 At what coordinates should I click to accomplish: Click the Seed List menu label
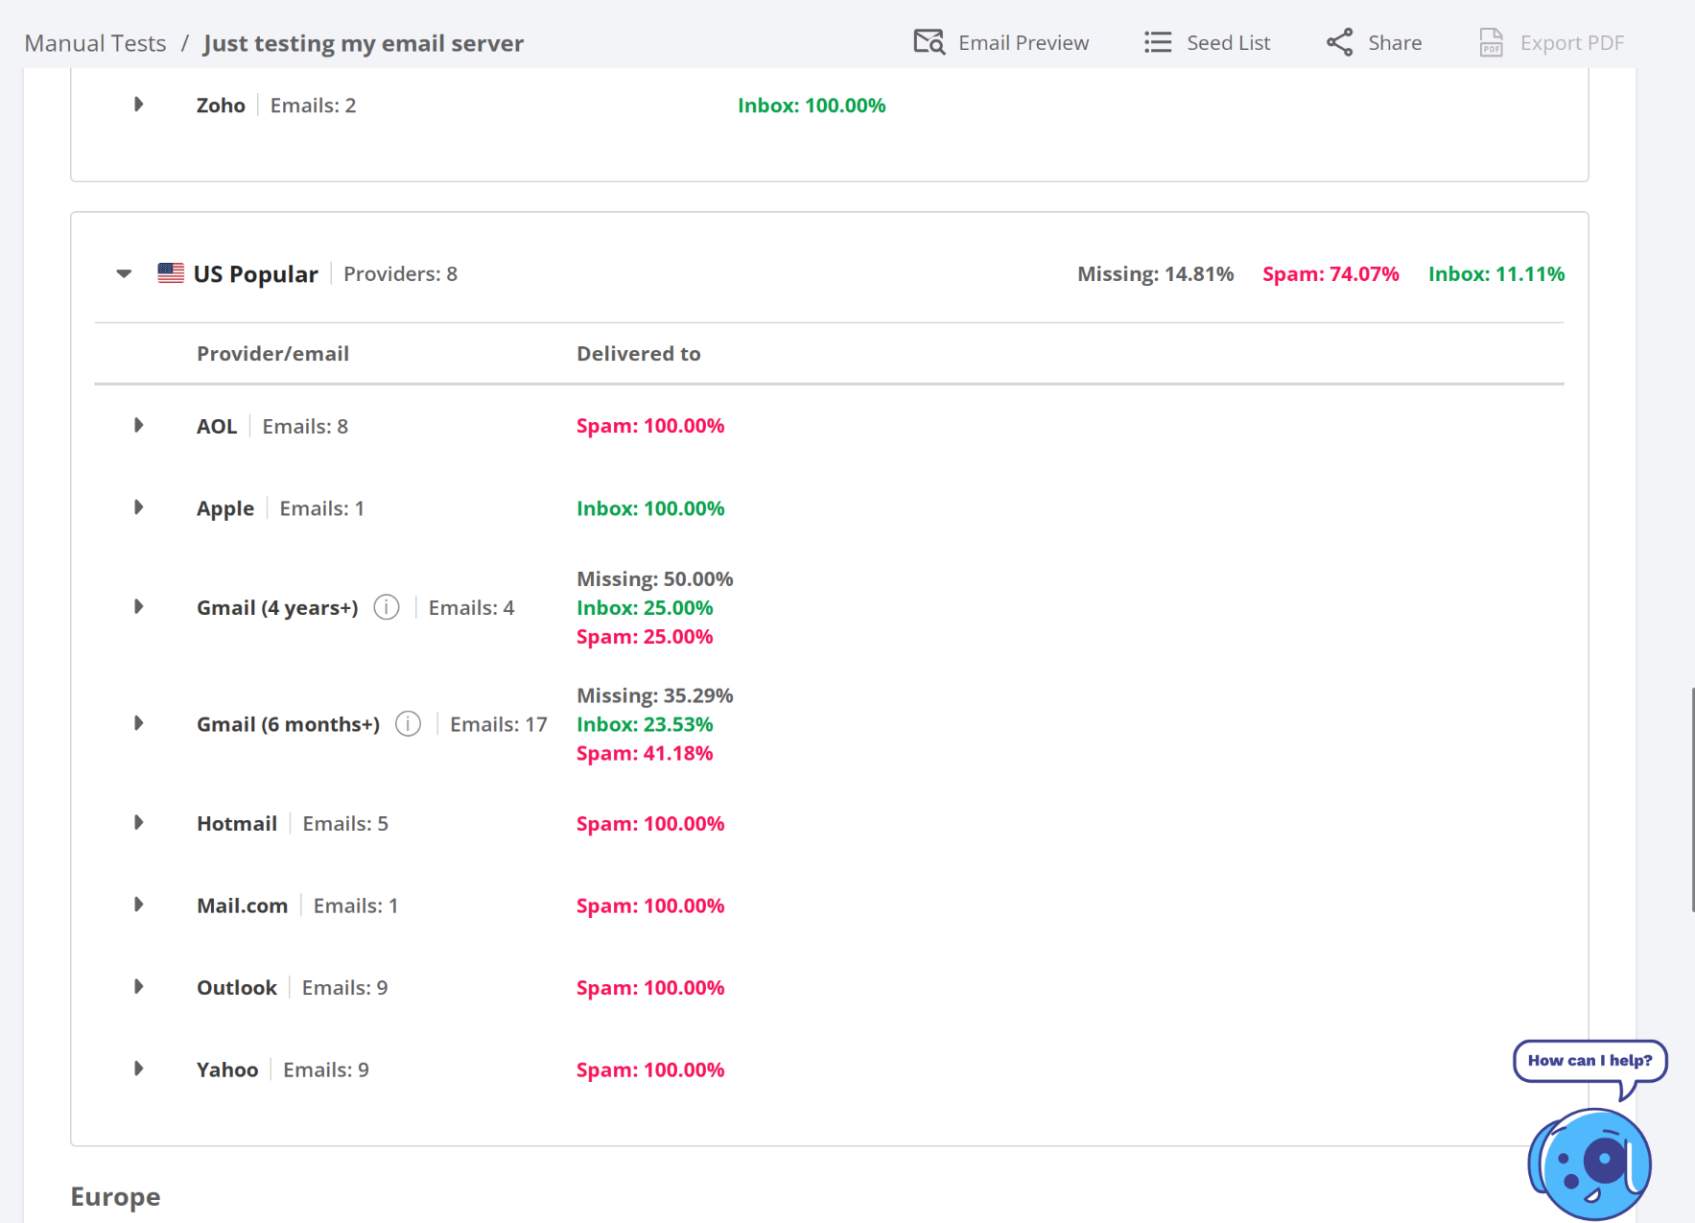(1228, 43)
